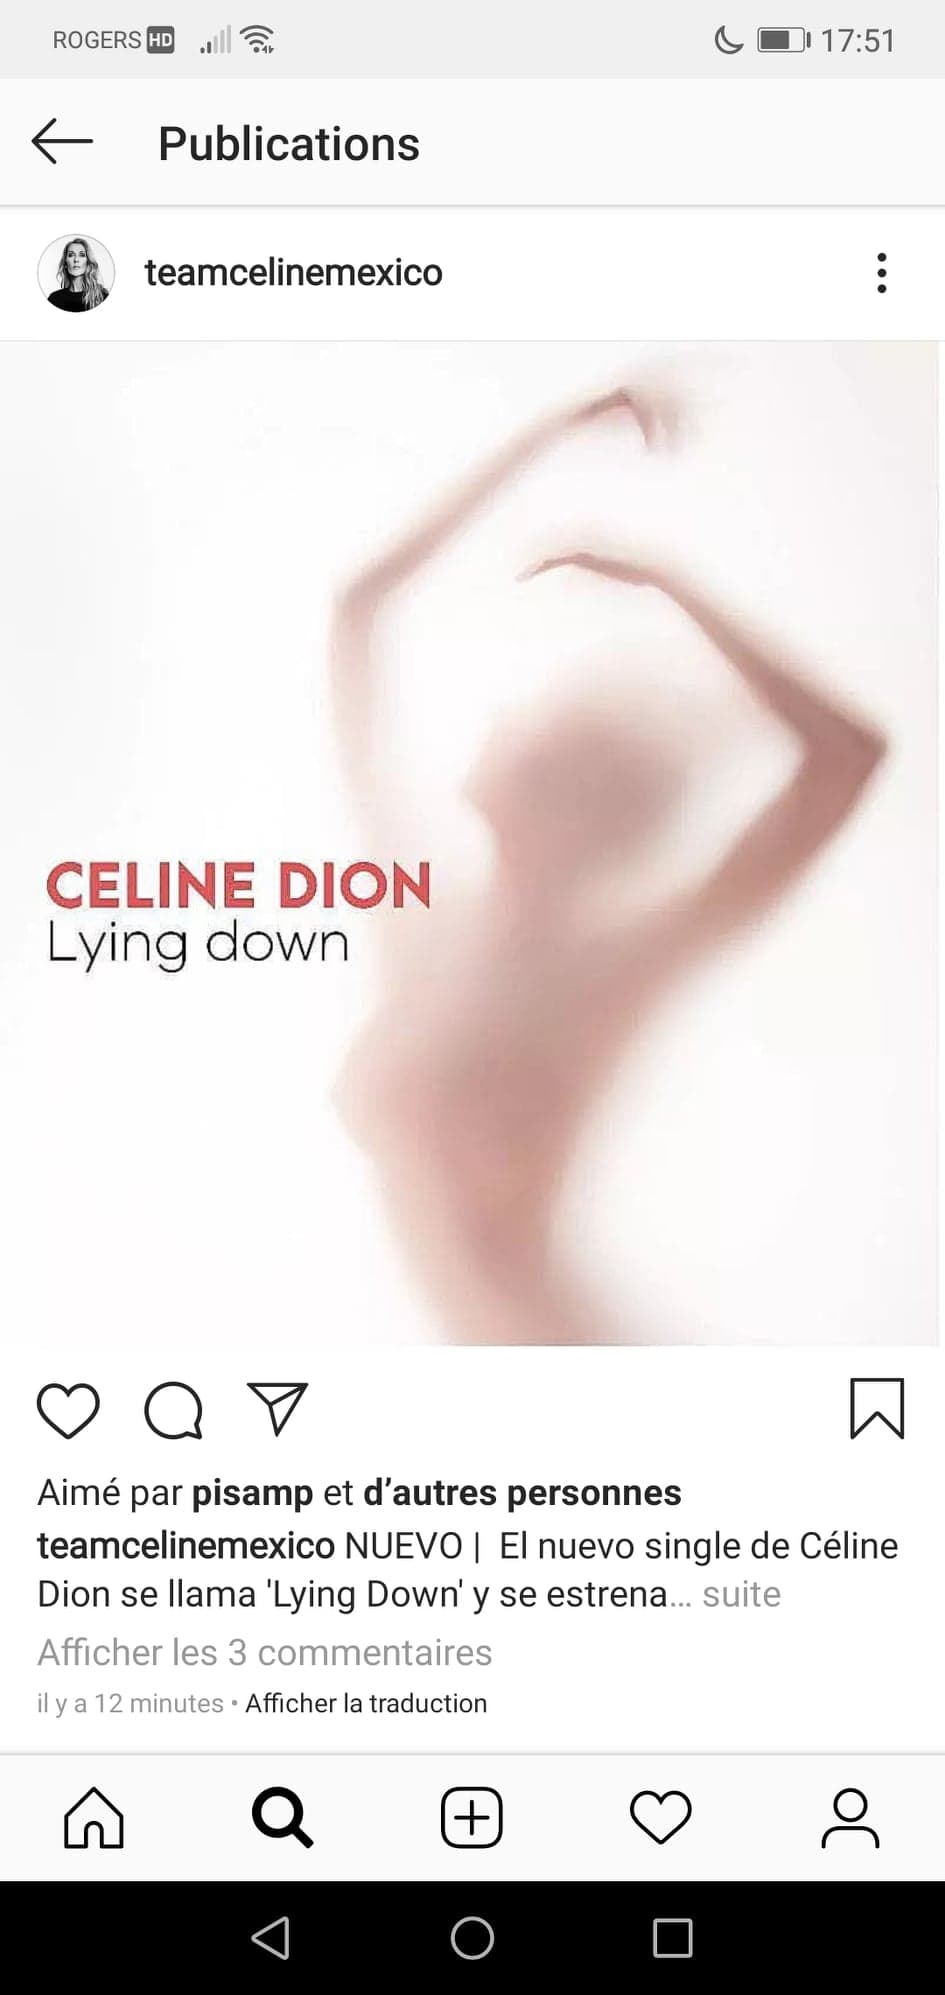Viewport: 945px width, 1995px height.
Task: Tap Afficher la traduction
Action: 366,1703
